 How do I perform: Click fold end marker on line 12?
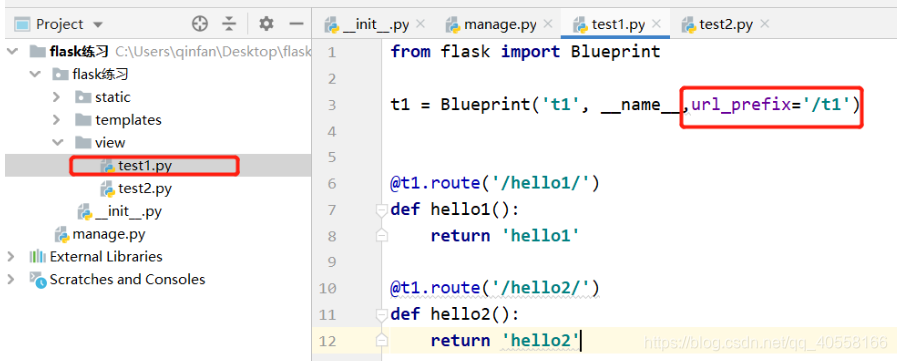click(381, 340)
